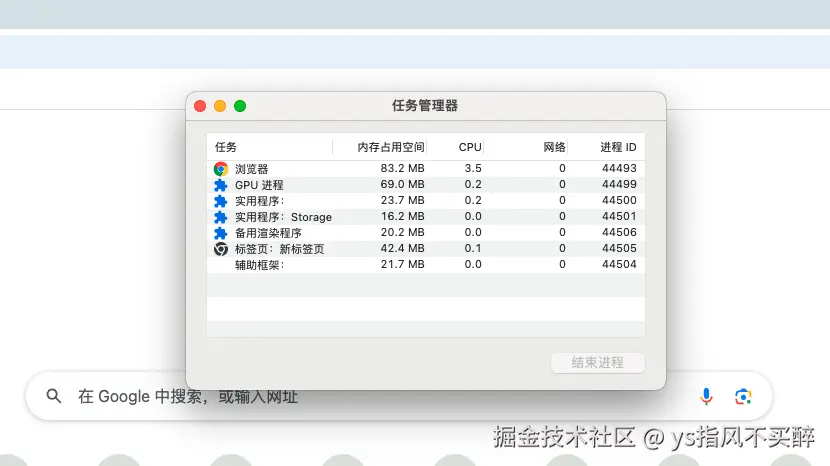The height and width of the screenshot is (466, 830).
Task: Select the GPU 进程 task row
Action: pos(426,185)
